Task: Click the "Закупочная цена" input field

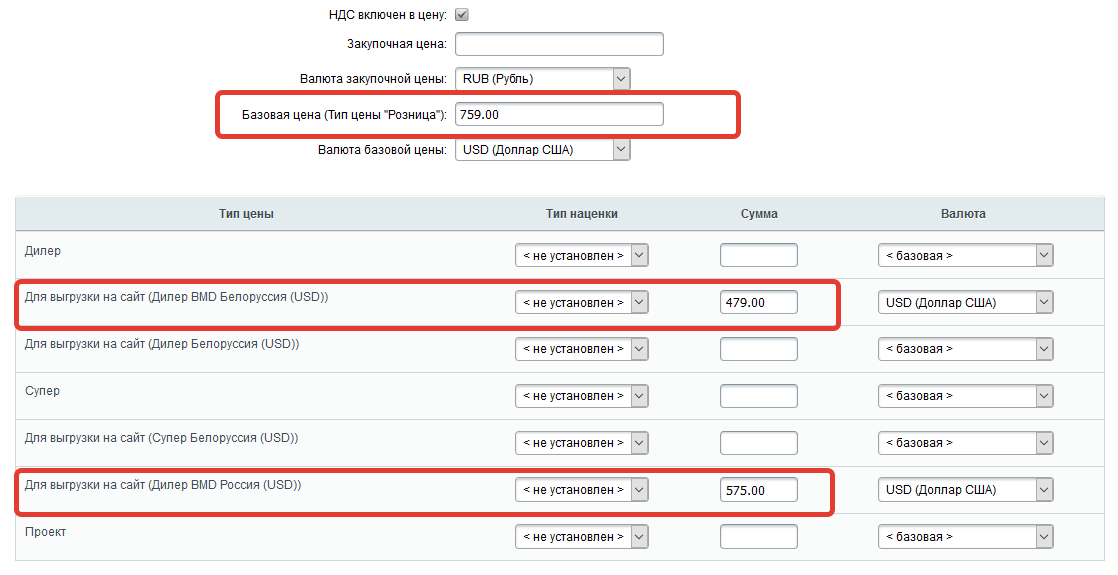Action: (559, 44)
